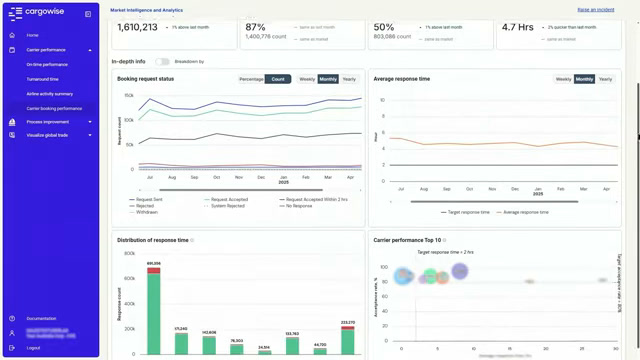Click the Booking request status title

(x=145, y=79)
